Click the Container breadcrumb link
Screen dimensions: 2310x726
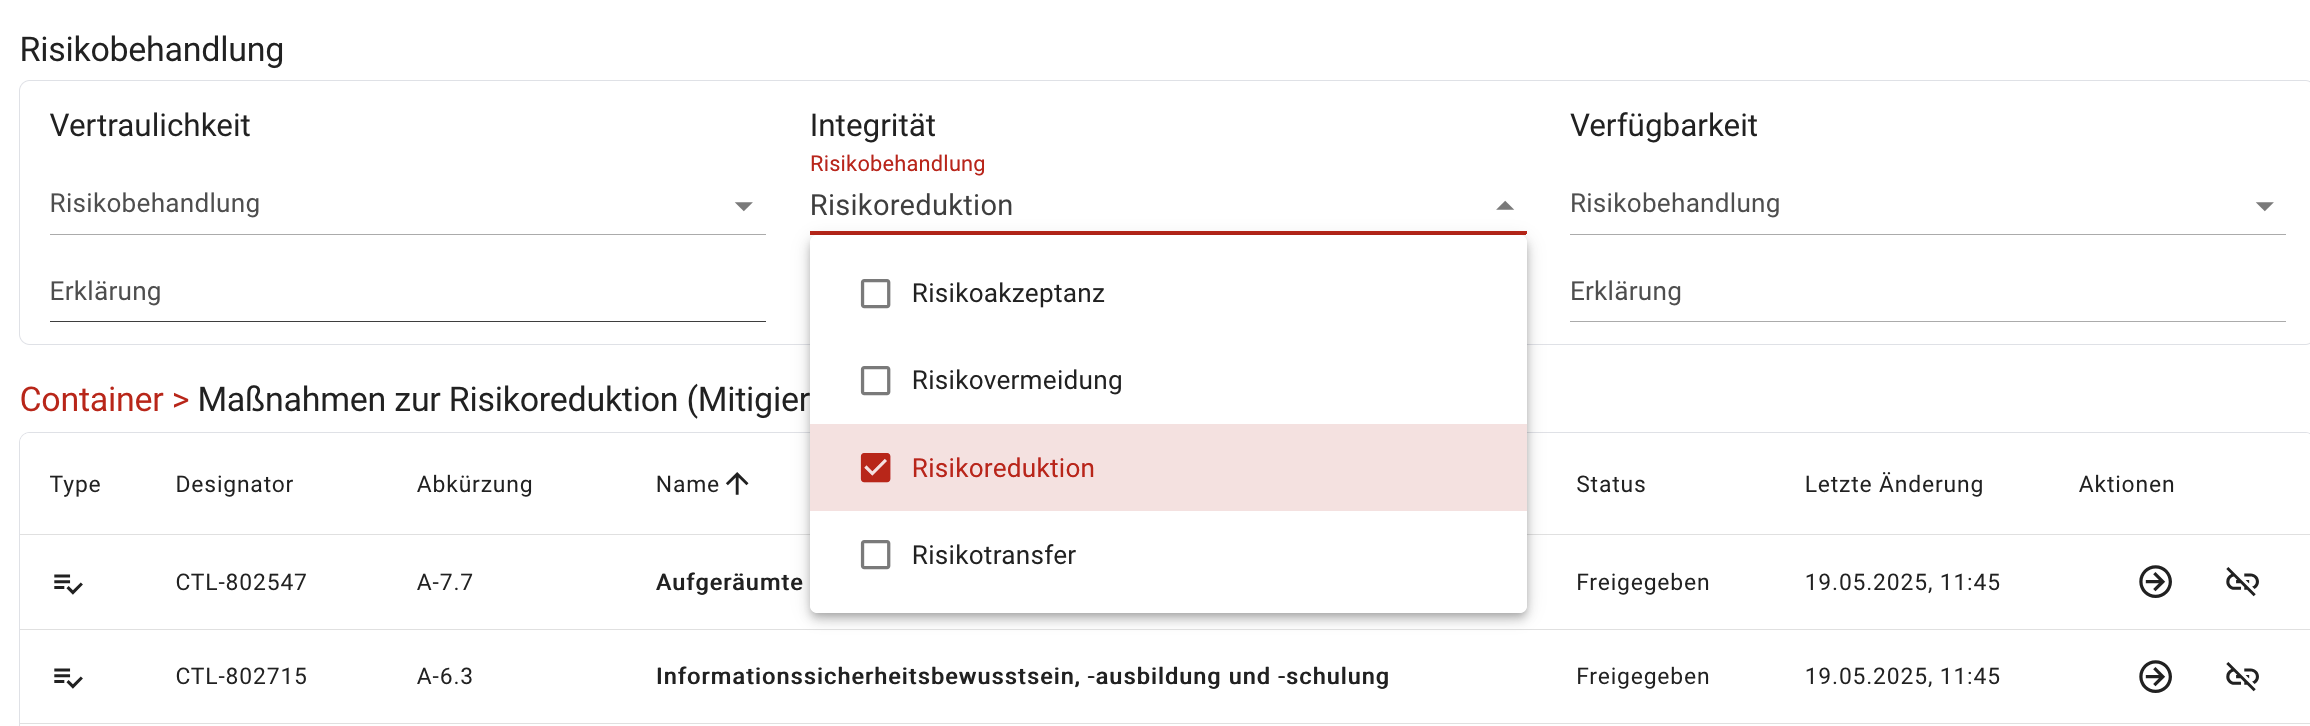(90, 399)
